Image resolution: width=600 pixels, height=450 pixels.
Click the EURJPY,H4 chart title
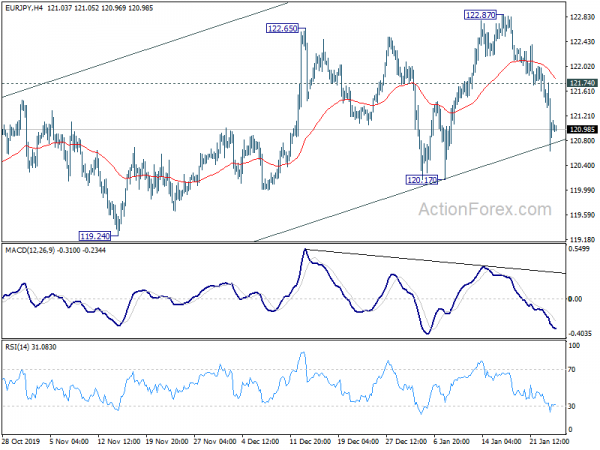point(24,8)
